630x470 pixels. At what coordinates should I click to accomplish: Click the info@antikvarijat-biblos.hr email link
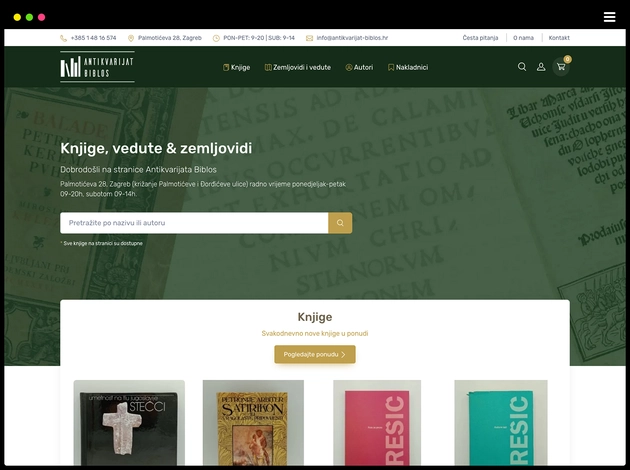click(352, 38)
